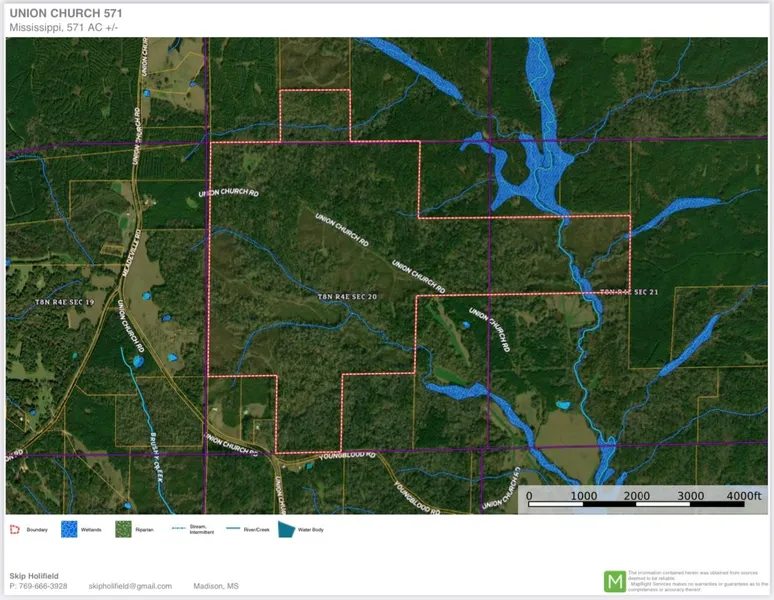
Task: Click the Wetlands legend swatch
Action: coord(70,529)
